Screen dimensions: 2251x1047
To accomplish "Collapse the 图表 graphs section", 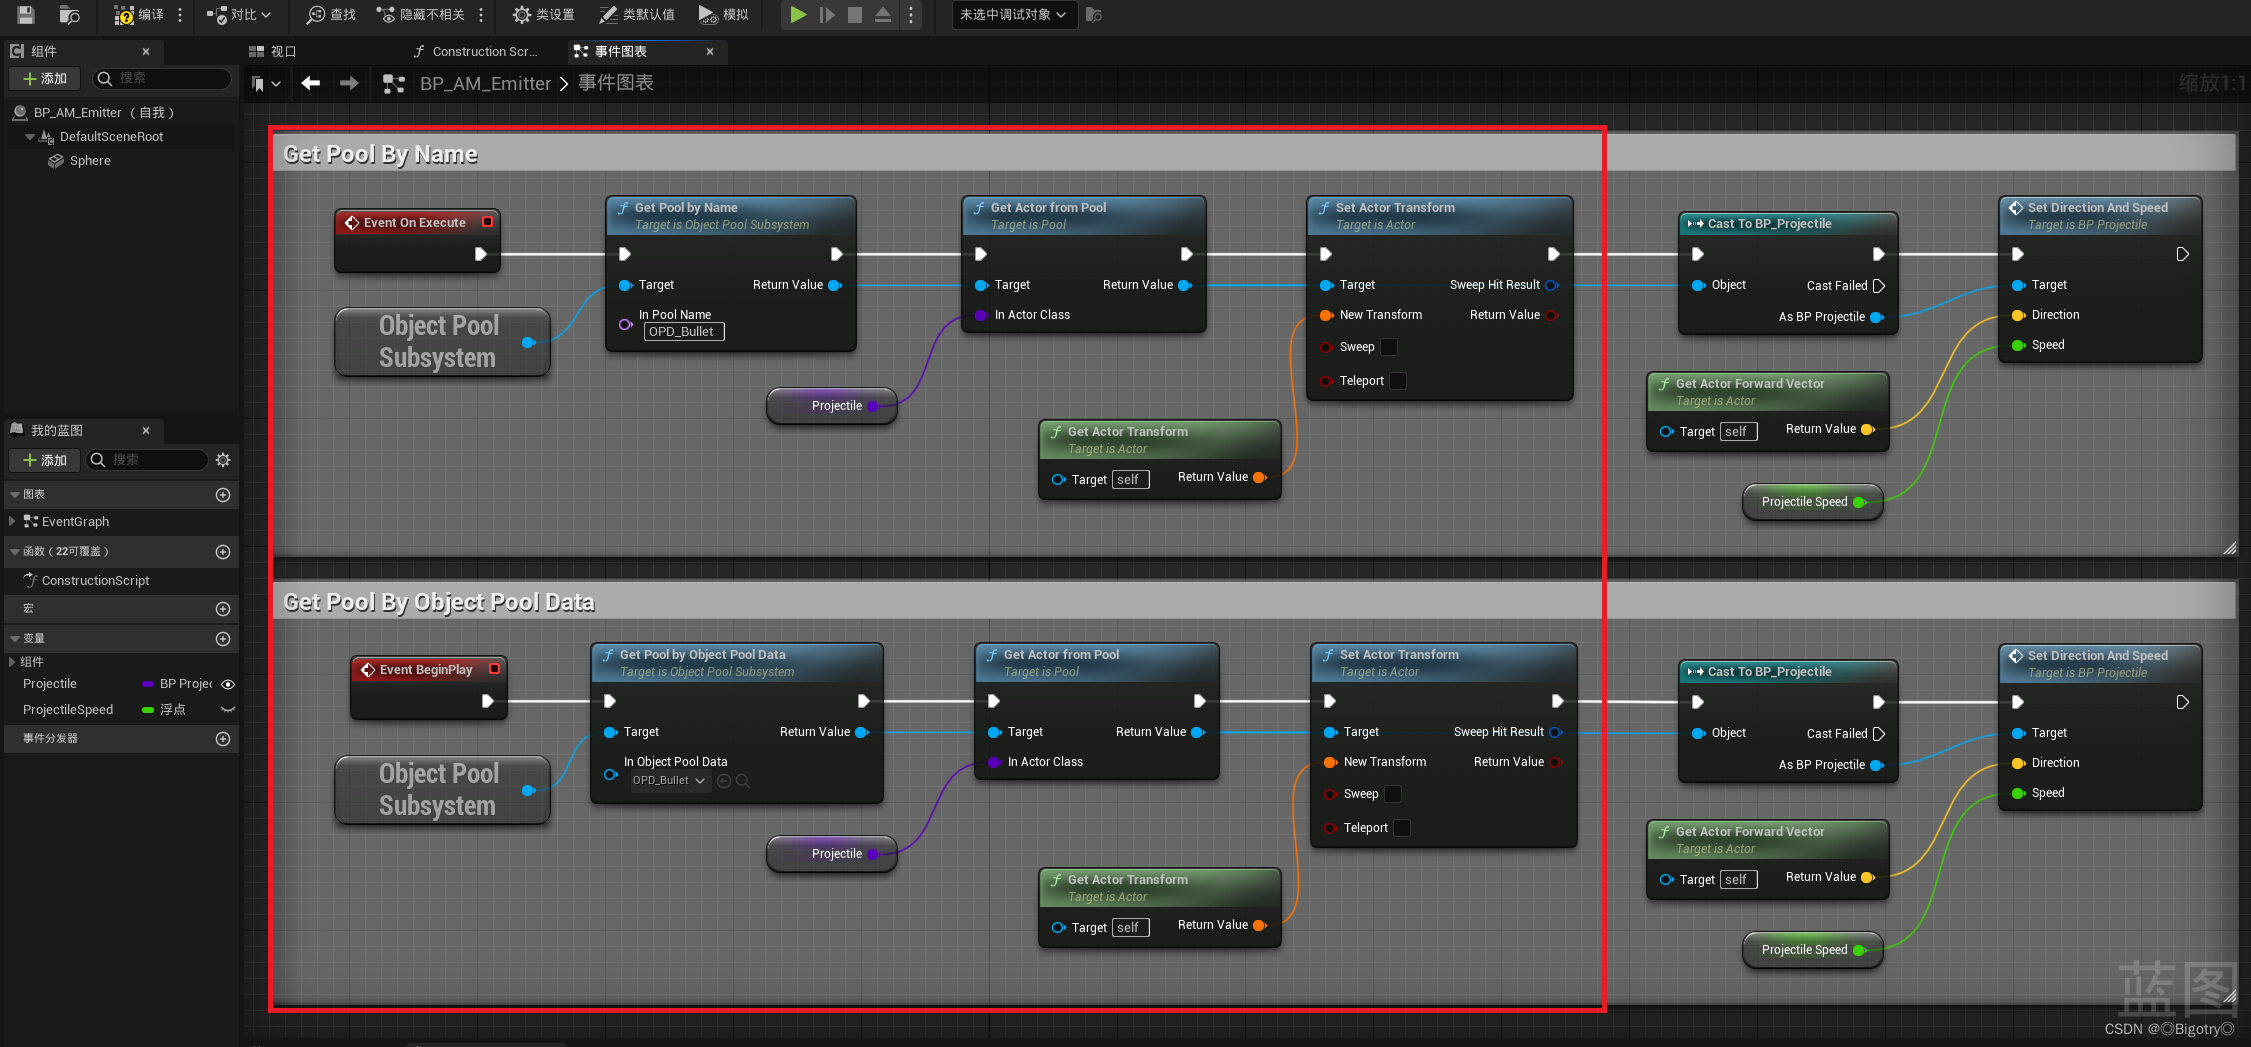I will (15, 494).
